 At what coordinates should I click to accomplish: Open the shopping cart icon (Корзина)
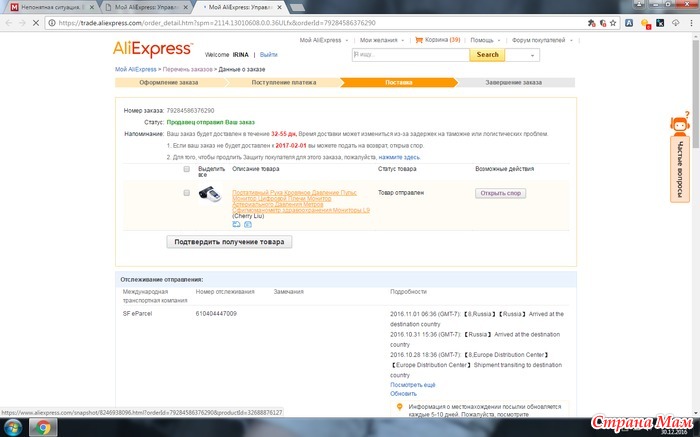pyautogui.click(x=419, y=40)
